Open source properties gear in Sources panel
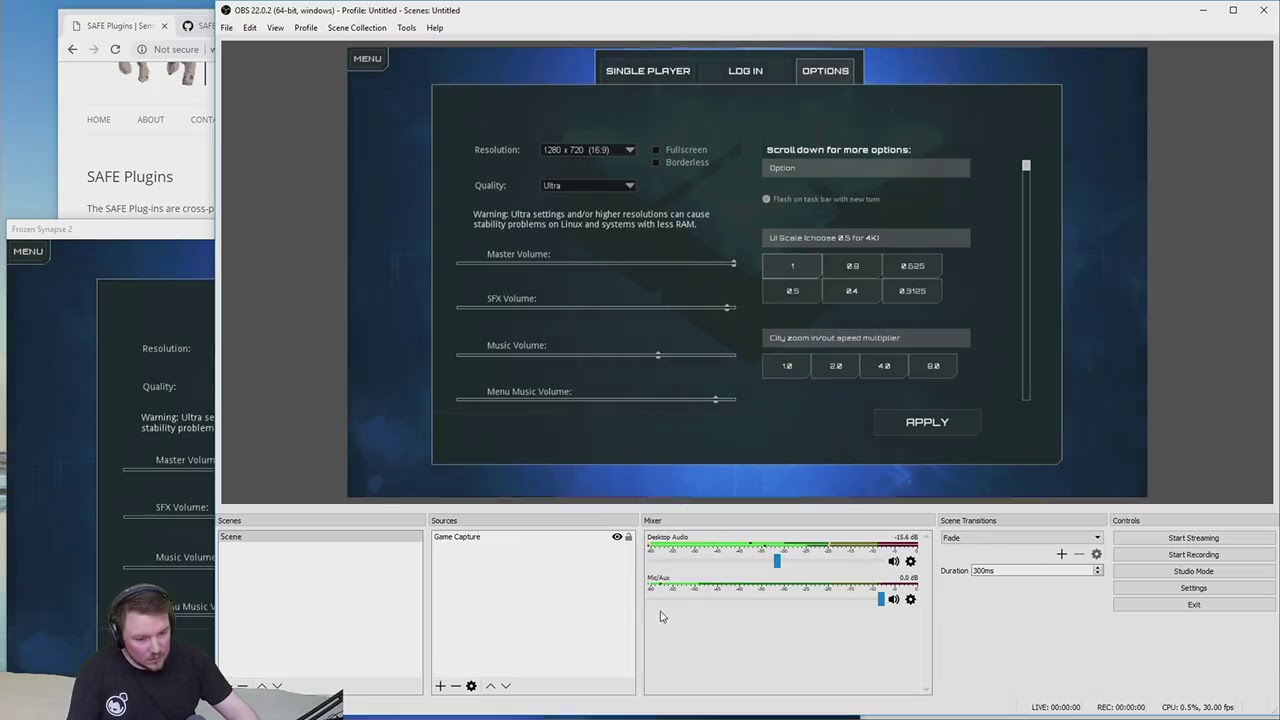1280x720 pixels. click(471, 686)
